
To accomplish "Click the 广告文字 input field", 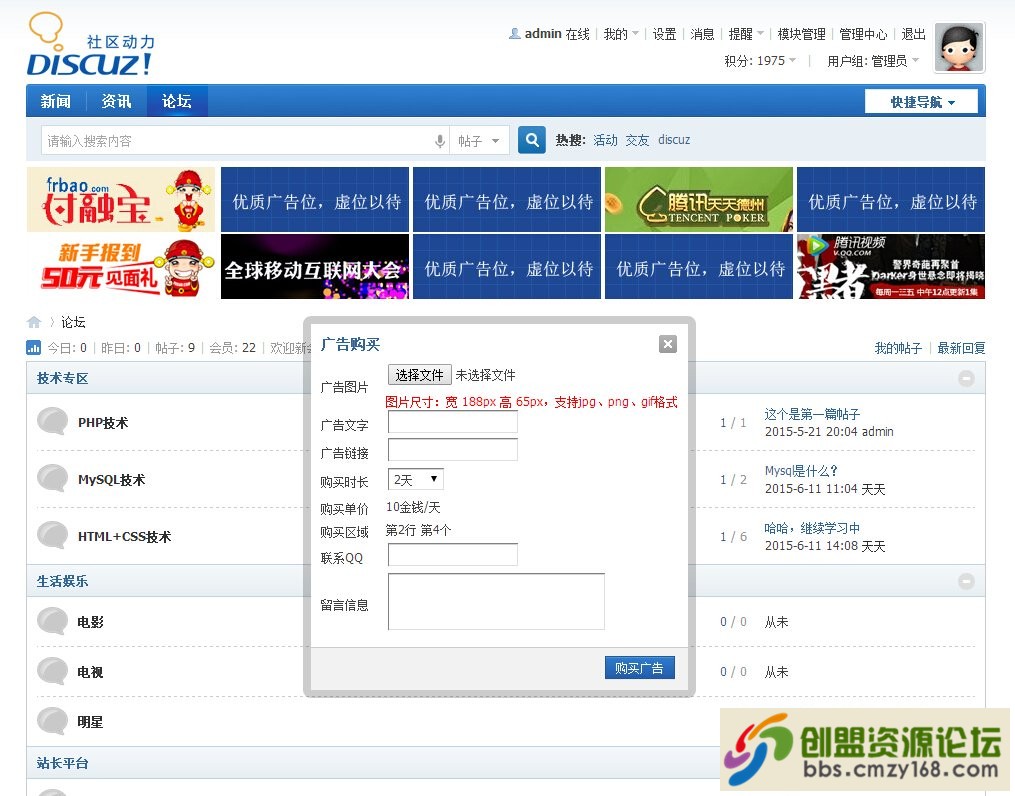I will (452, 422).
